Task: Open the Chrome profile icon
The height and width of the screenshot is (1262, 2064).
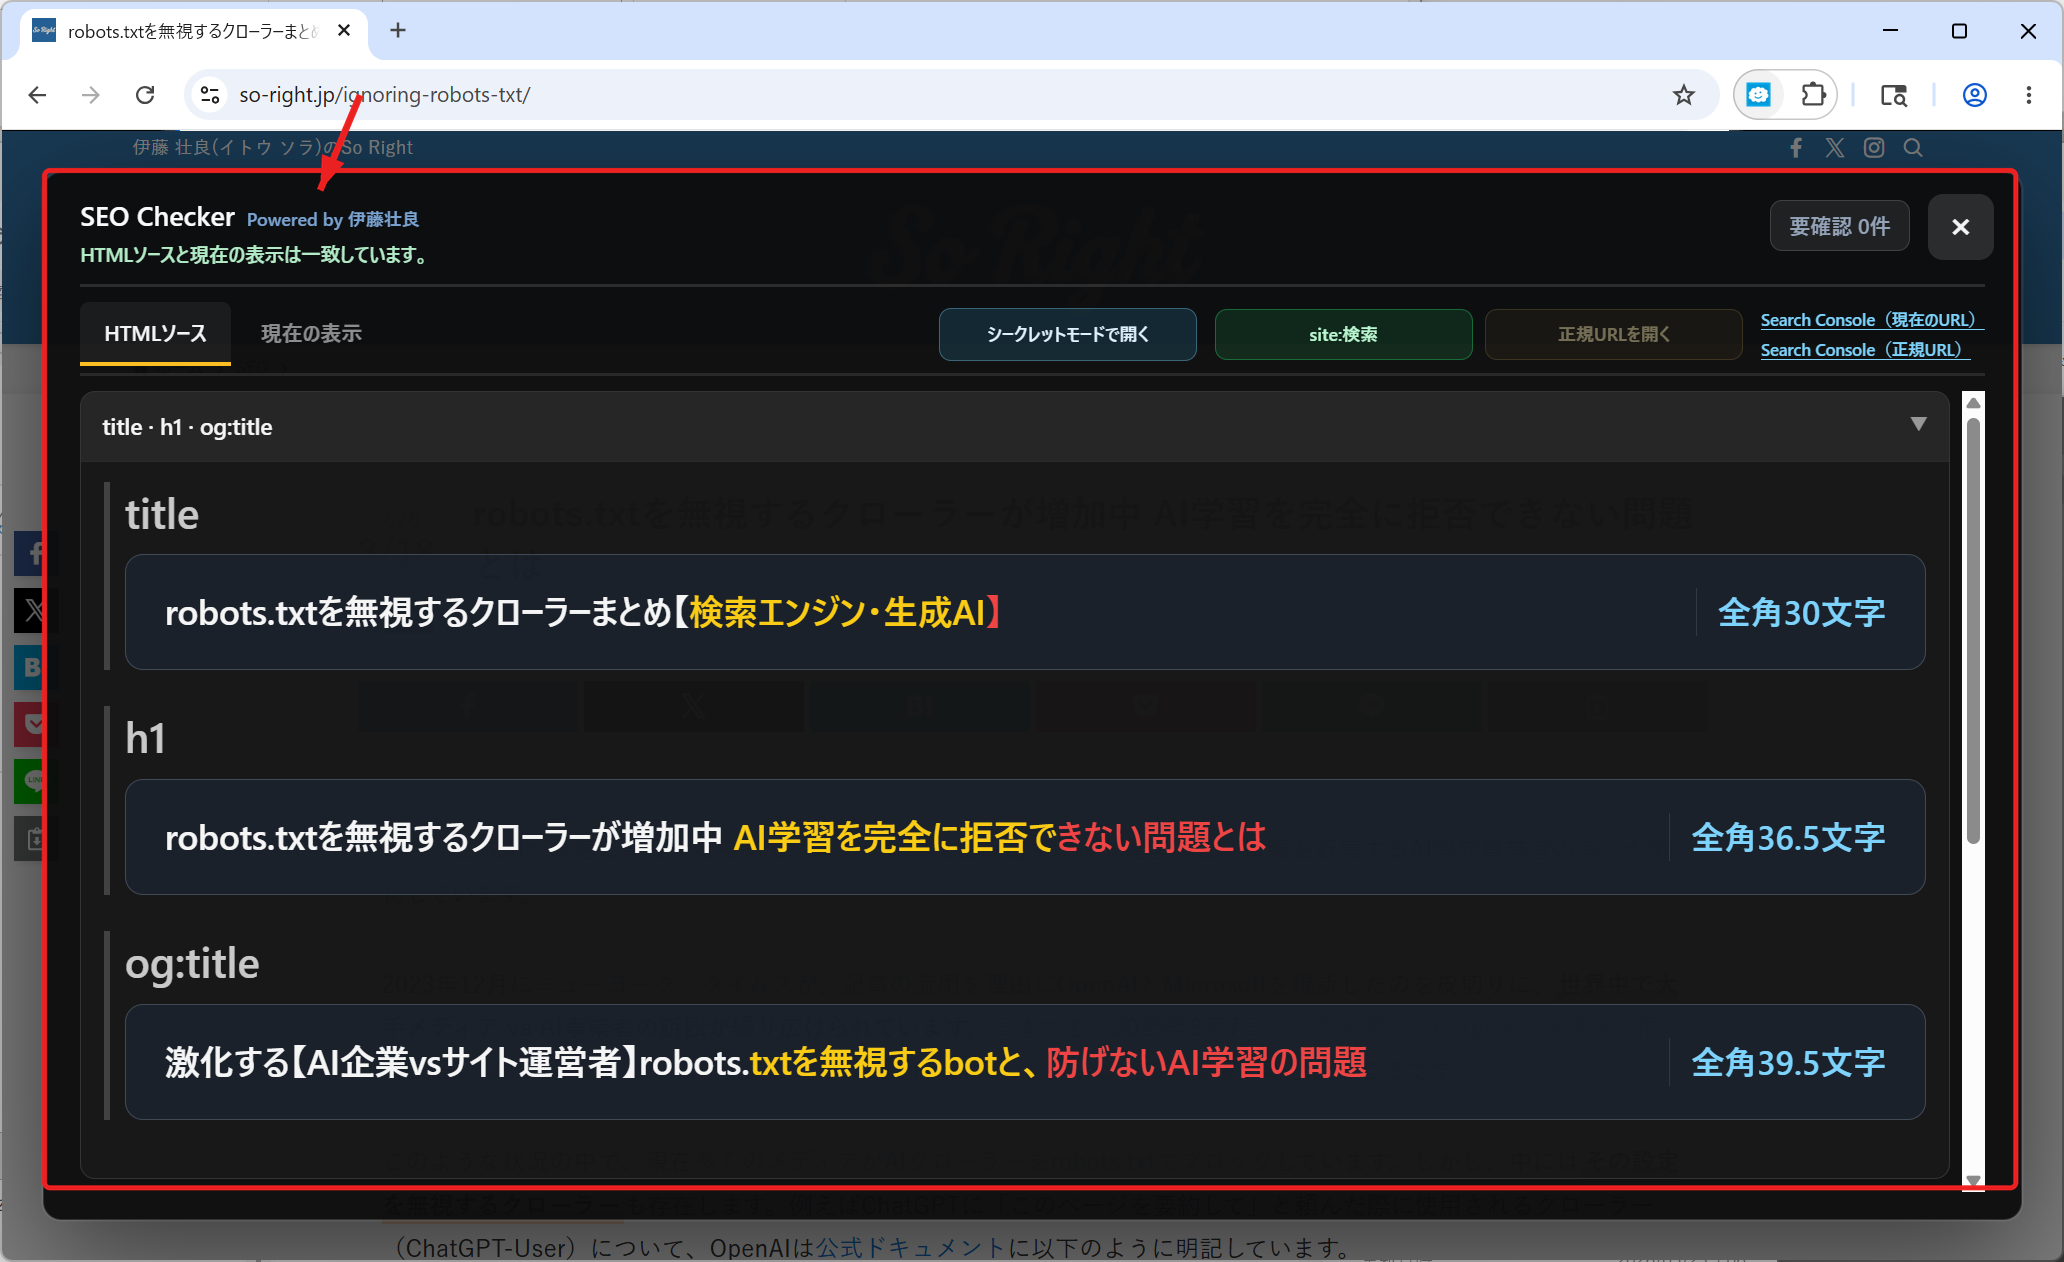Action: coord(1975,95)
